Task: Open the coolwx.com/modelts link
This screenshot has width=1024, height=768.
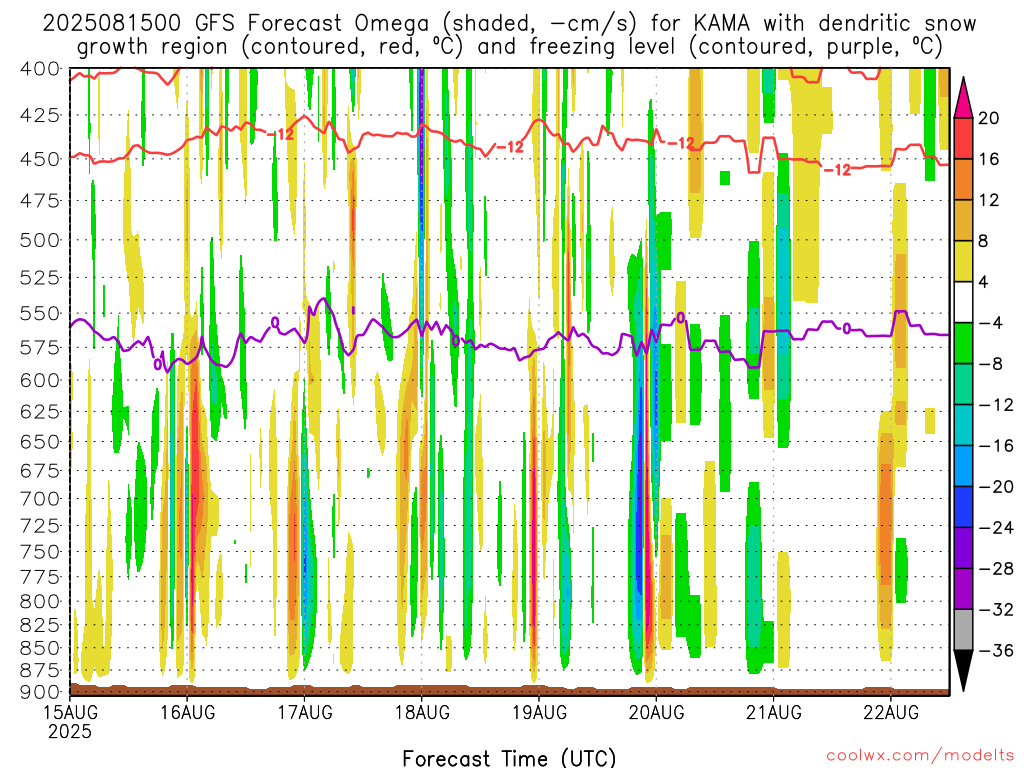Action: [920, 756]
